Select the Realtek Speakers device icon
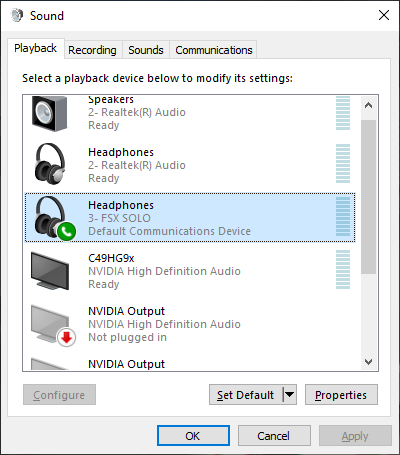 click(49, 113)
